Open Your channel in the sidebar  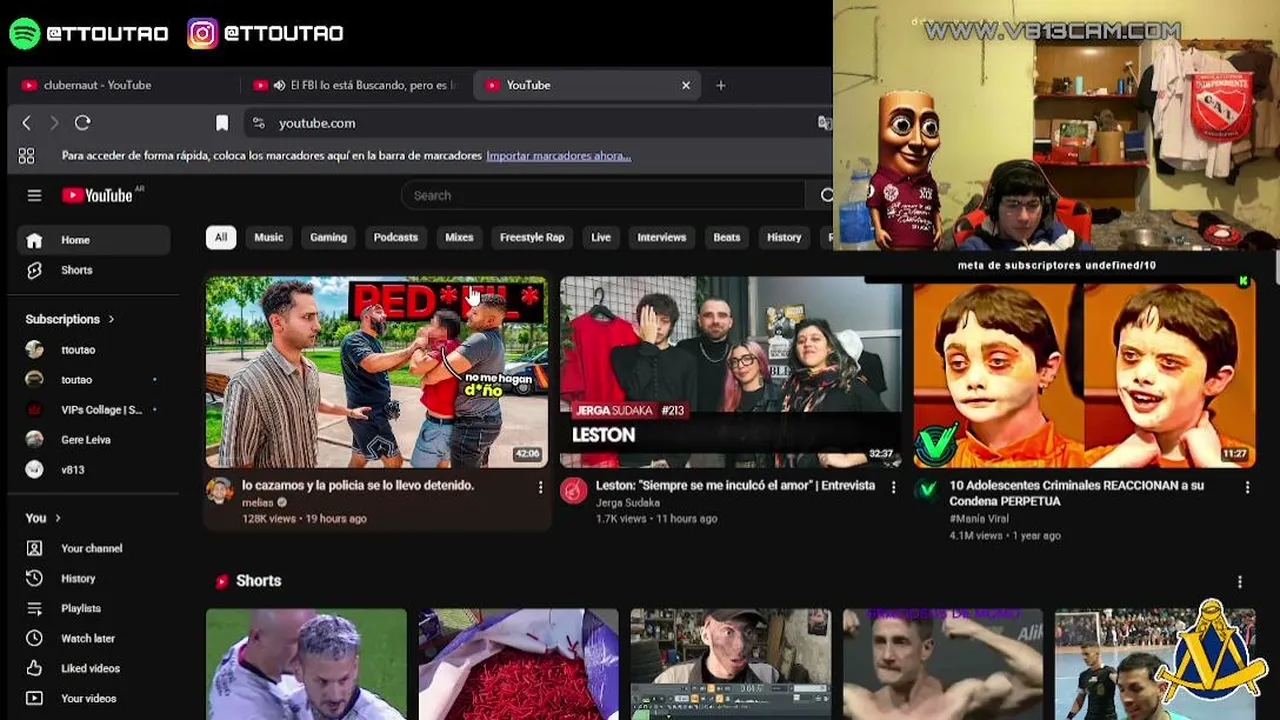pyautogui.click(x=94, y=548)
